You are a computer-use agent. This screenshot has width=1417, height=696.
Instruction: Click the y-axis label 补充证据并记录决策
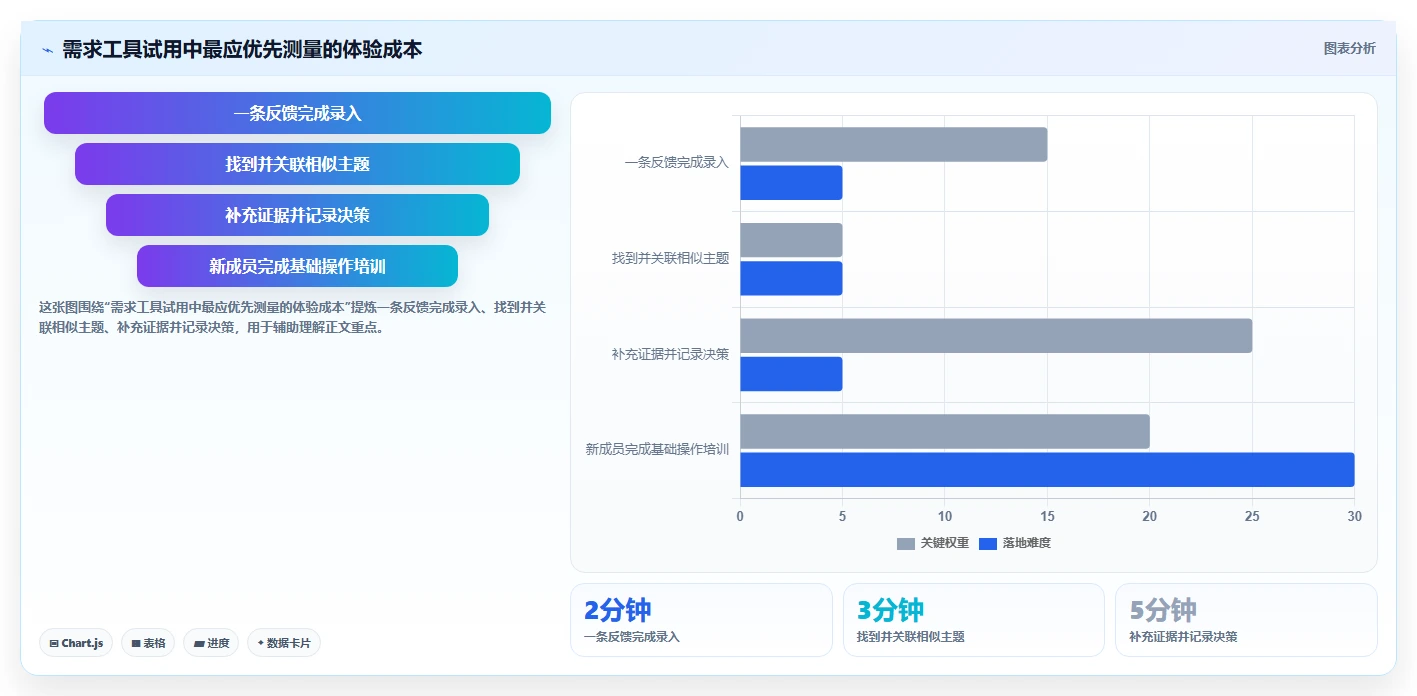(x=671, y=354)
